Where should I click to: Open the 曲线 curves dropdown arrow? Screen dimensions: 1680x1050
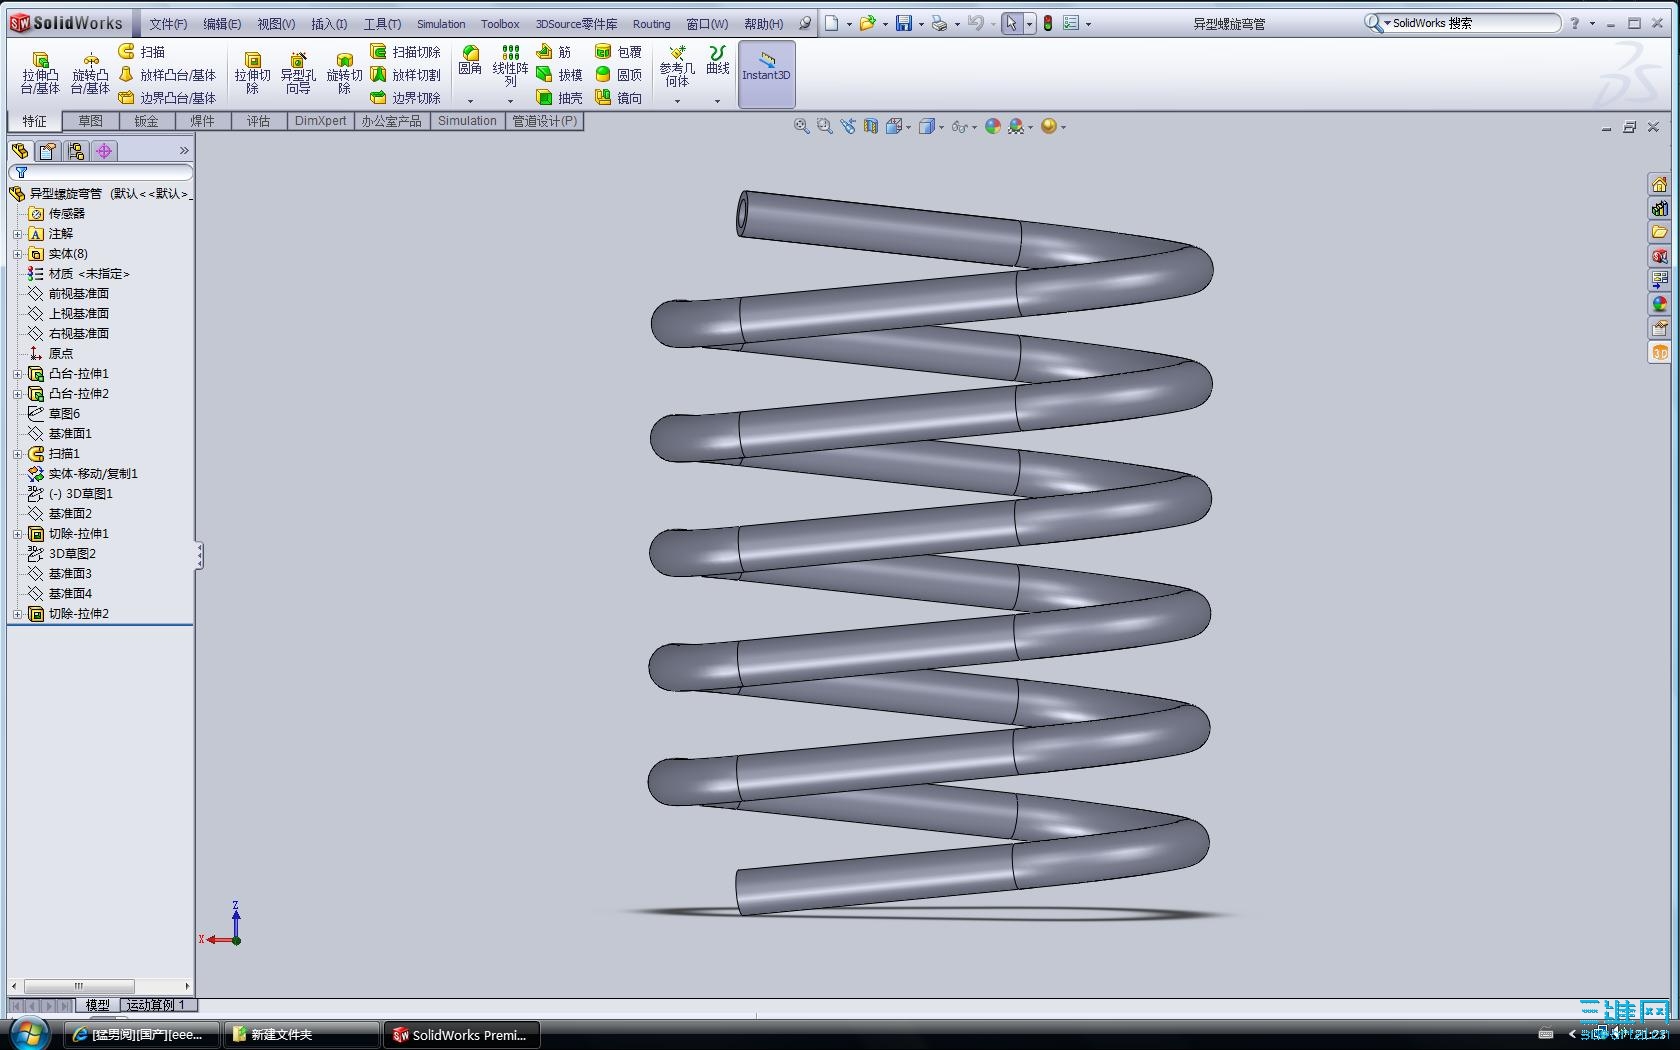[717, 100]
